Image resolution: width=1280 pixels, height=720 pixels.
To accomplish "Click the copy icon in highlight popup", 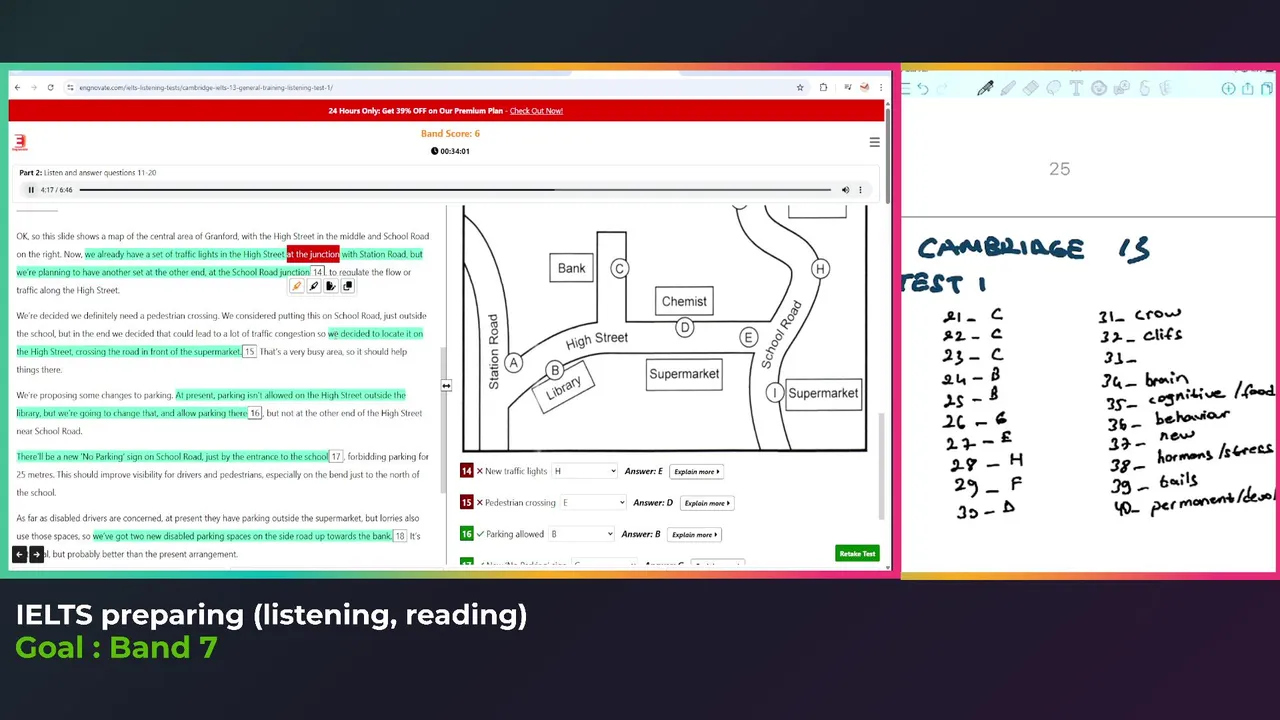I will (348, 286).
